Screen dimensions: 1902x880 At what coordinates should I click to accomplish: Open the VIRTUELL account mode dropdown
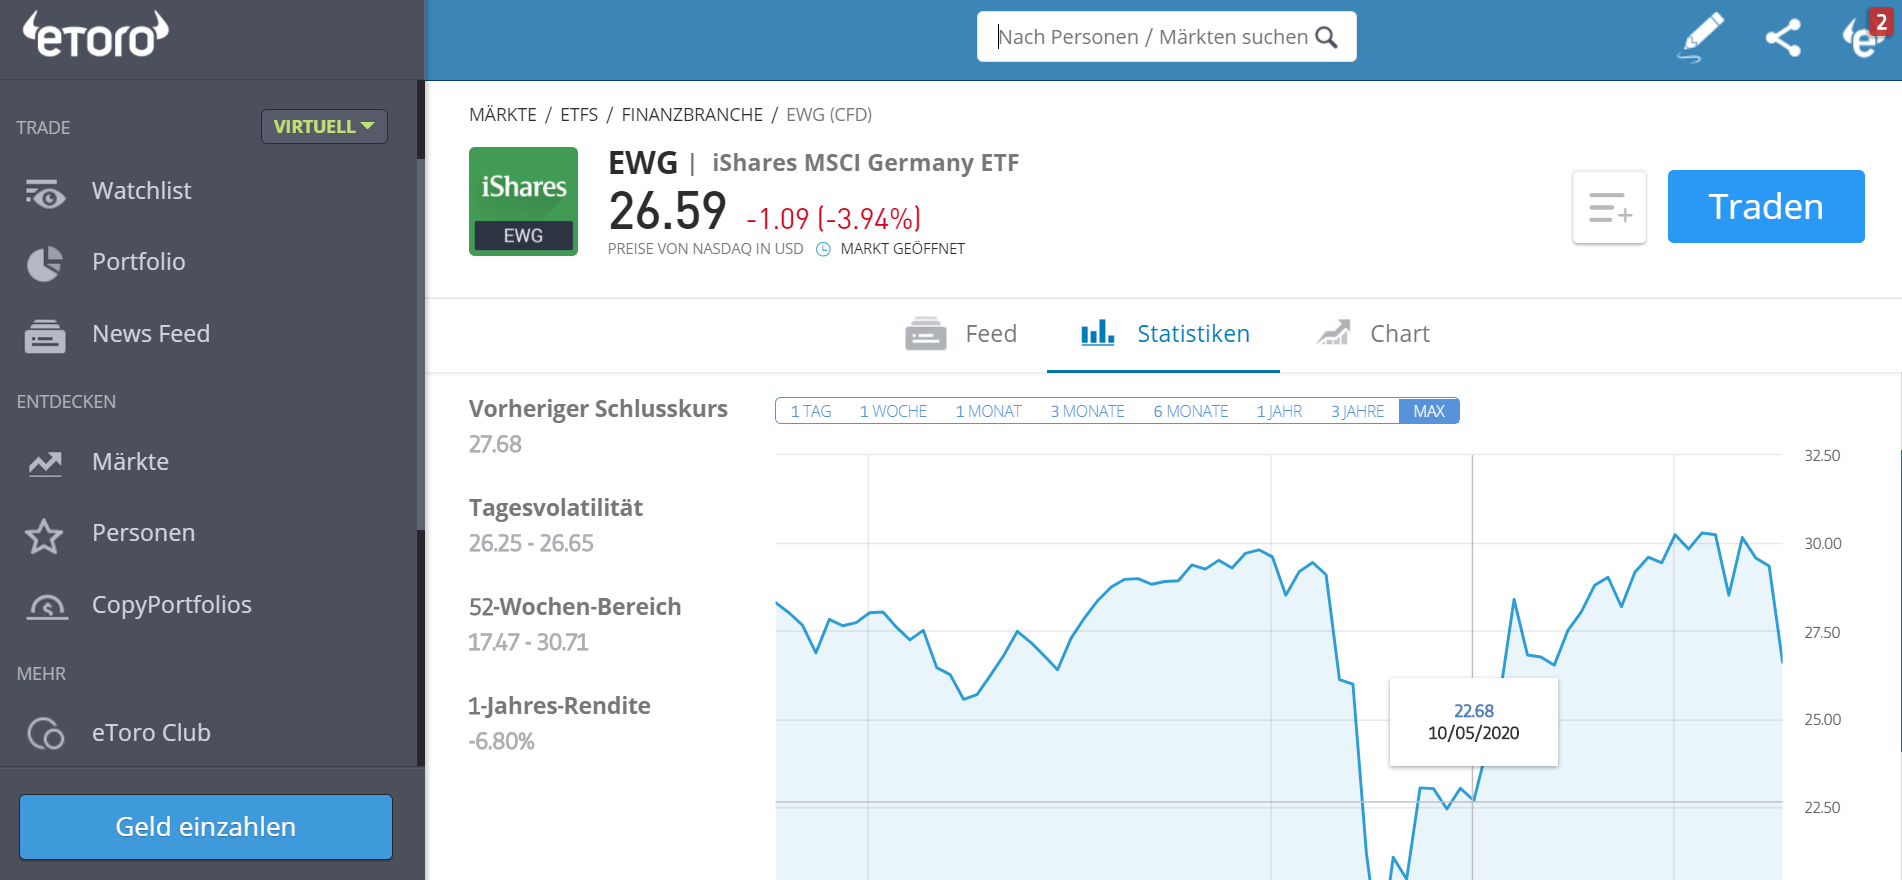coord(324,126)
